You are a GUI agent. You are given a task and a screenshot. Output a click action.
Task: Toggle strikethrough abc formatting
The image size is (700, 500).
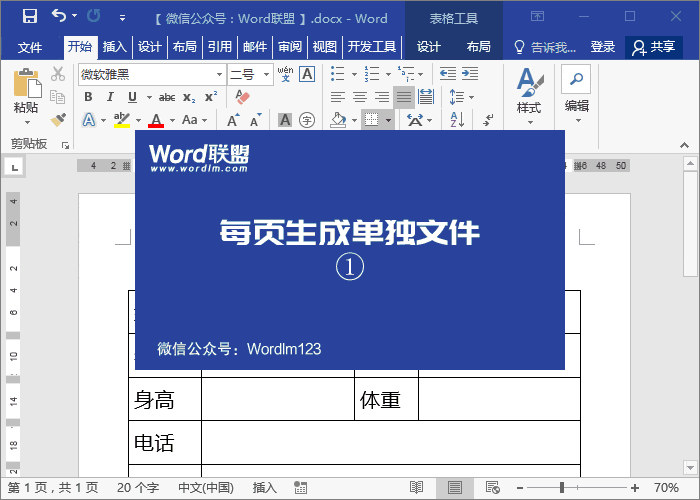point(167,97)
